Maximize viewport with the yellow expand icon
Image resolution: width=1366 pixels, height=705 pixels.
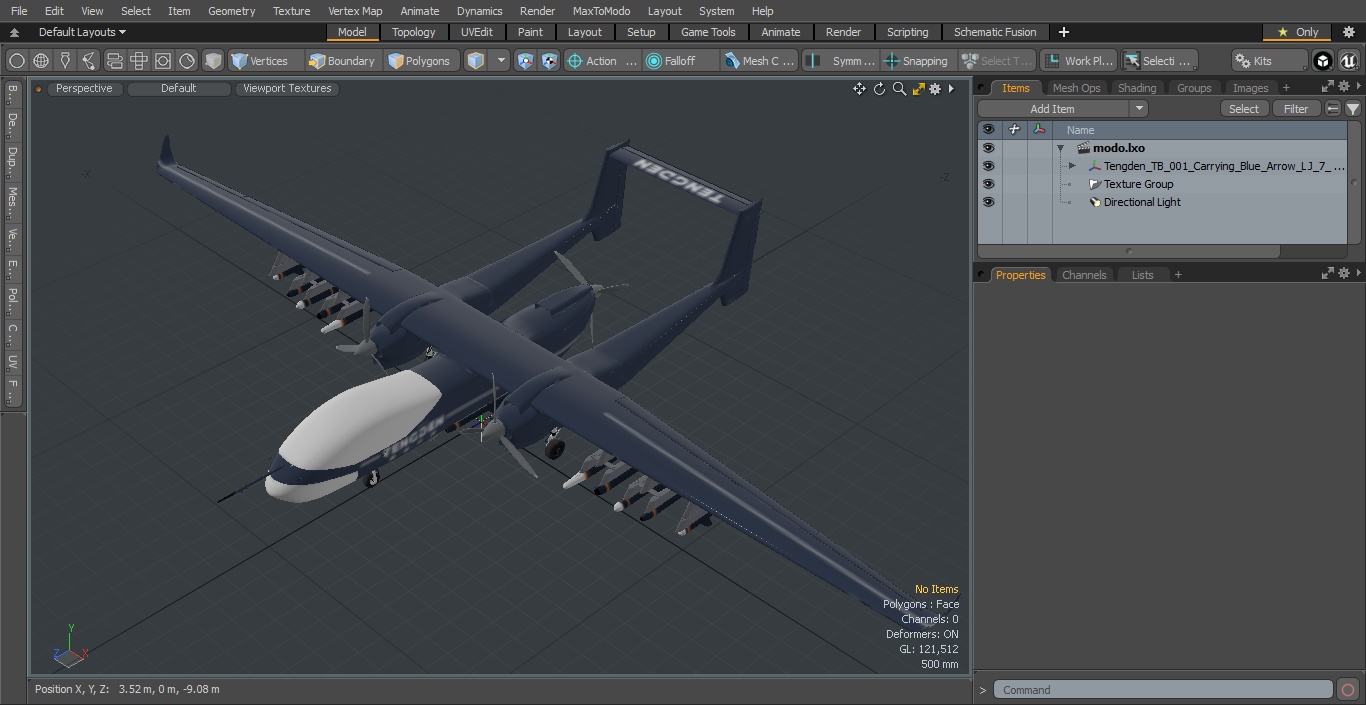pos(918,89)
